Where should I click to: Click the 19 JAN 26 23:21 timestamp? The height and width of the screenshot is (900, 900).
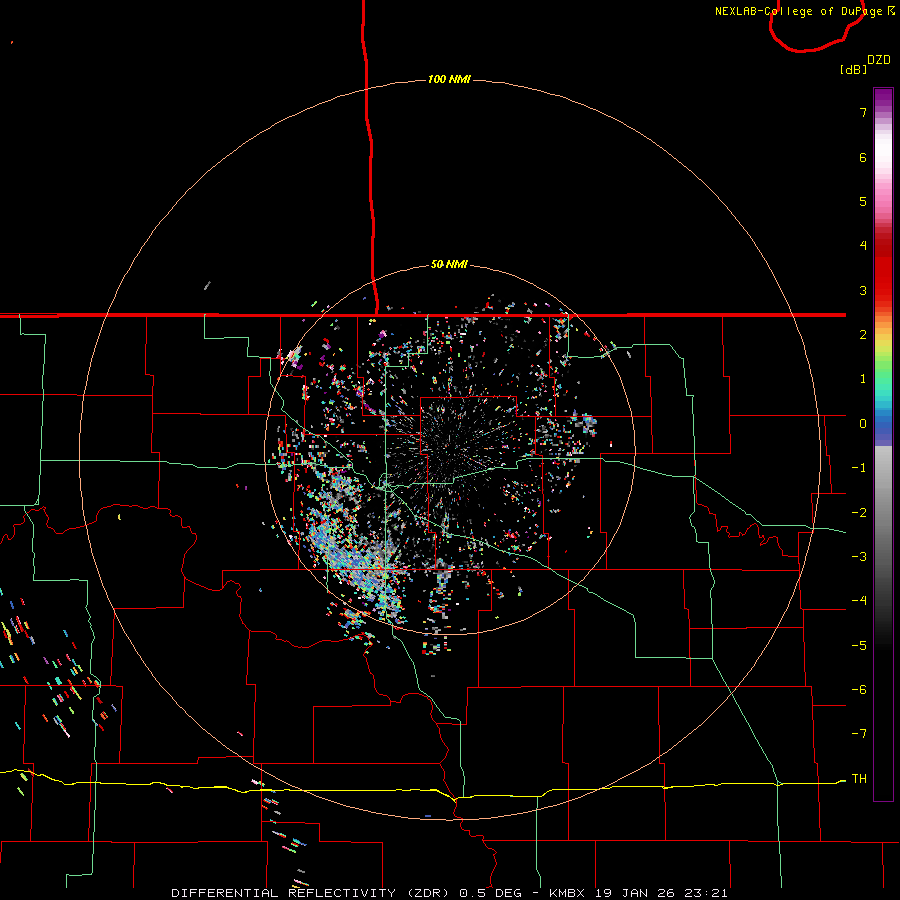pos(661,893)
